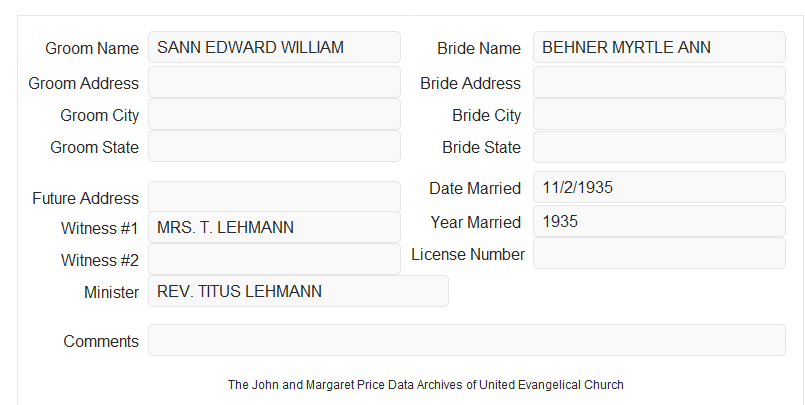
Task: Click the Bride Address text box
Action: (659, 82)
